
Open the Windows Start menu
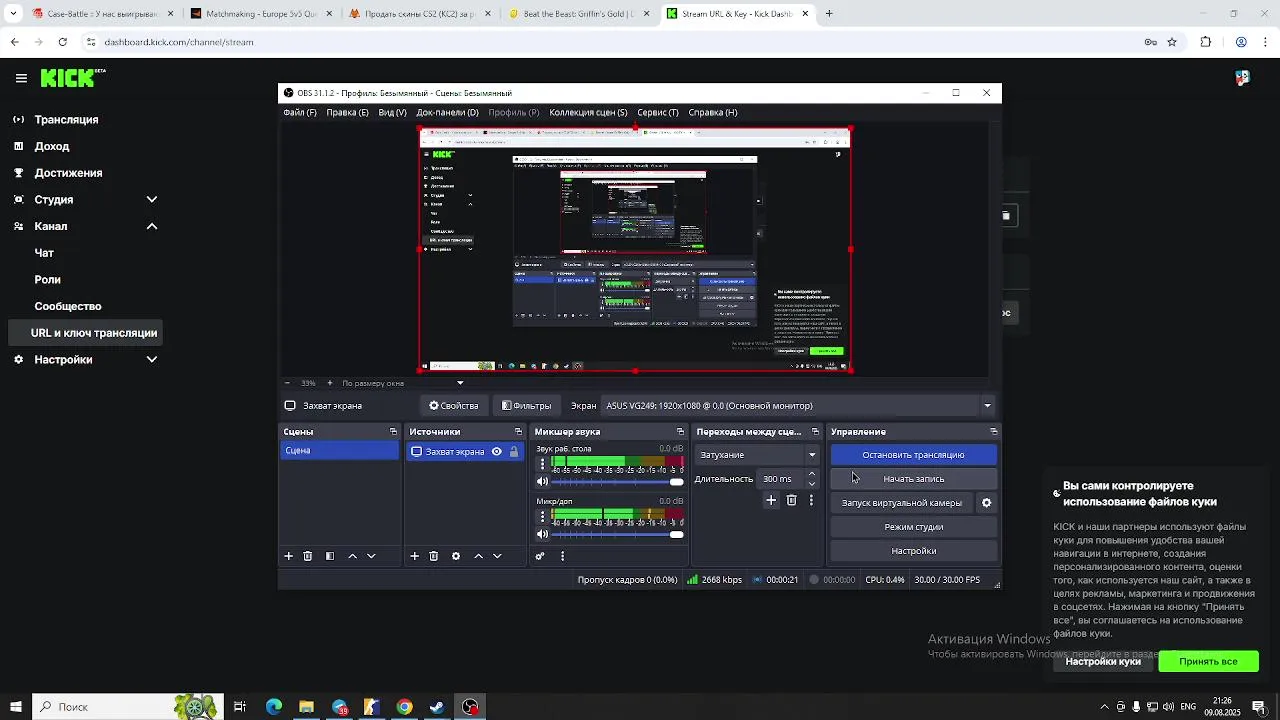15,707
